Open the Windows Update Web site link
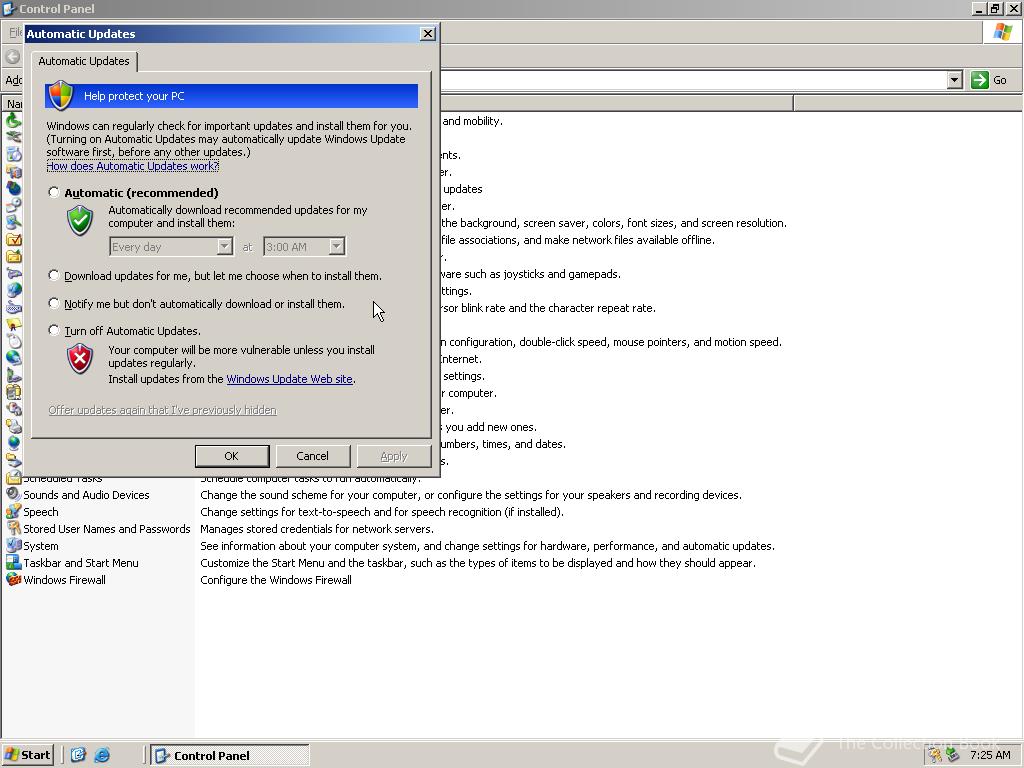Viewport: 1024px width, 768px height. [x=289, y=379]
